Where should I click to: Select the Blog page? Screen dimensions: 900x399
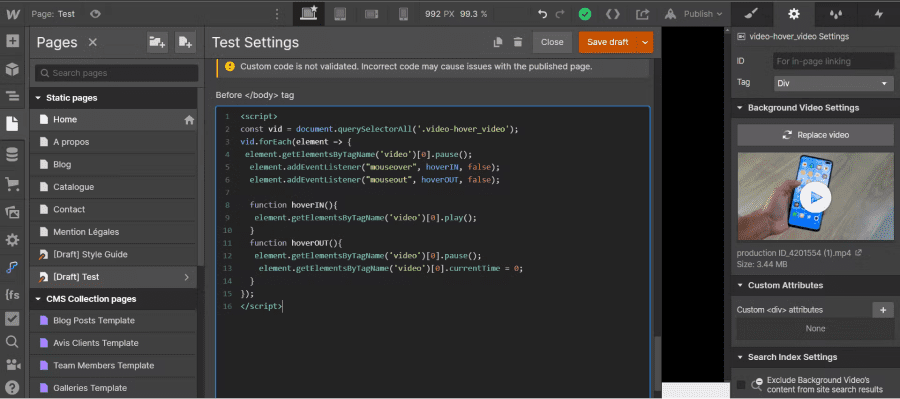[114, 164]
